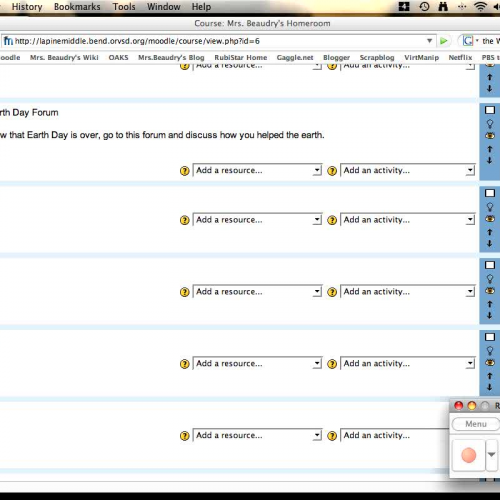Open Mrs. Beaudry's Wiki bookmark

coord(64,58)
